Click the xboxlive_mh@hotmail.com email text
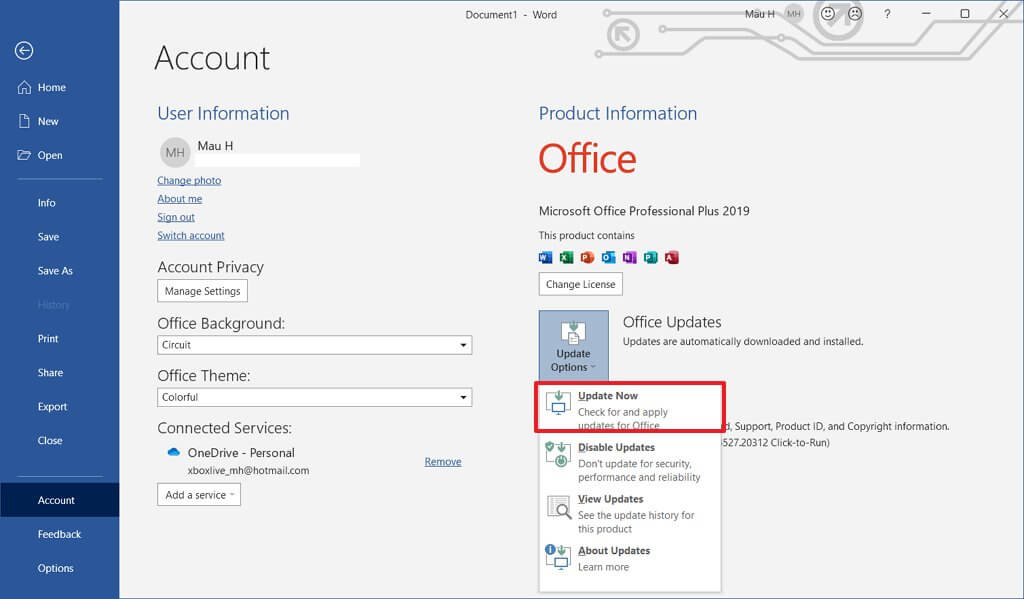Viewport: 1024px width, 599px height. (x=248, y=470)
